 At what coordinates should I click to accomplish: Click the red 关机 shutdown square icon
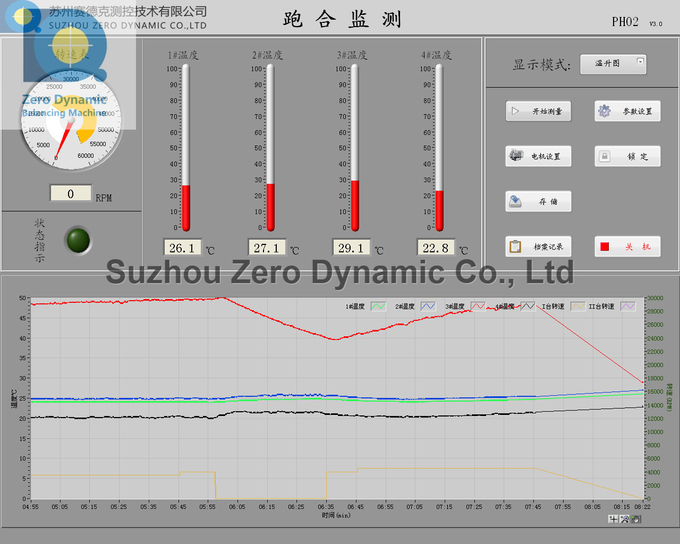pyautogui.click(x=604, y=246)
